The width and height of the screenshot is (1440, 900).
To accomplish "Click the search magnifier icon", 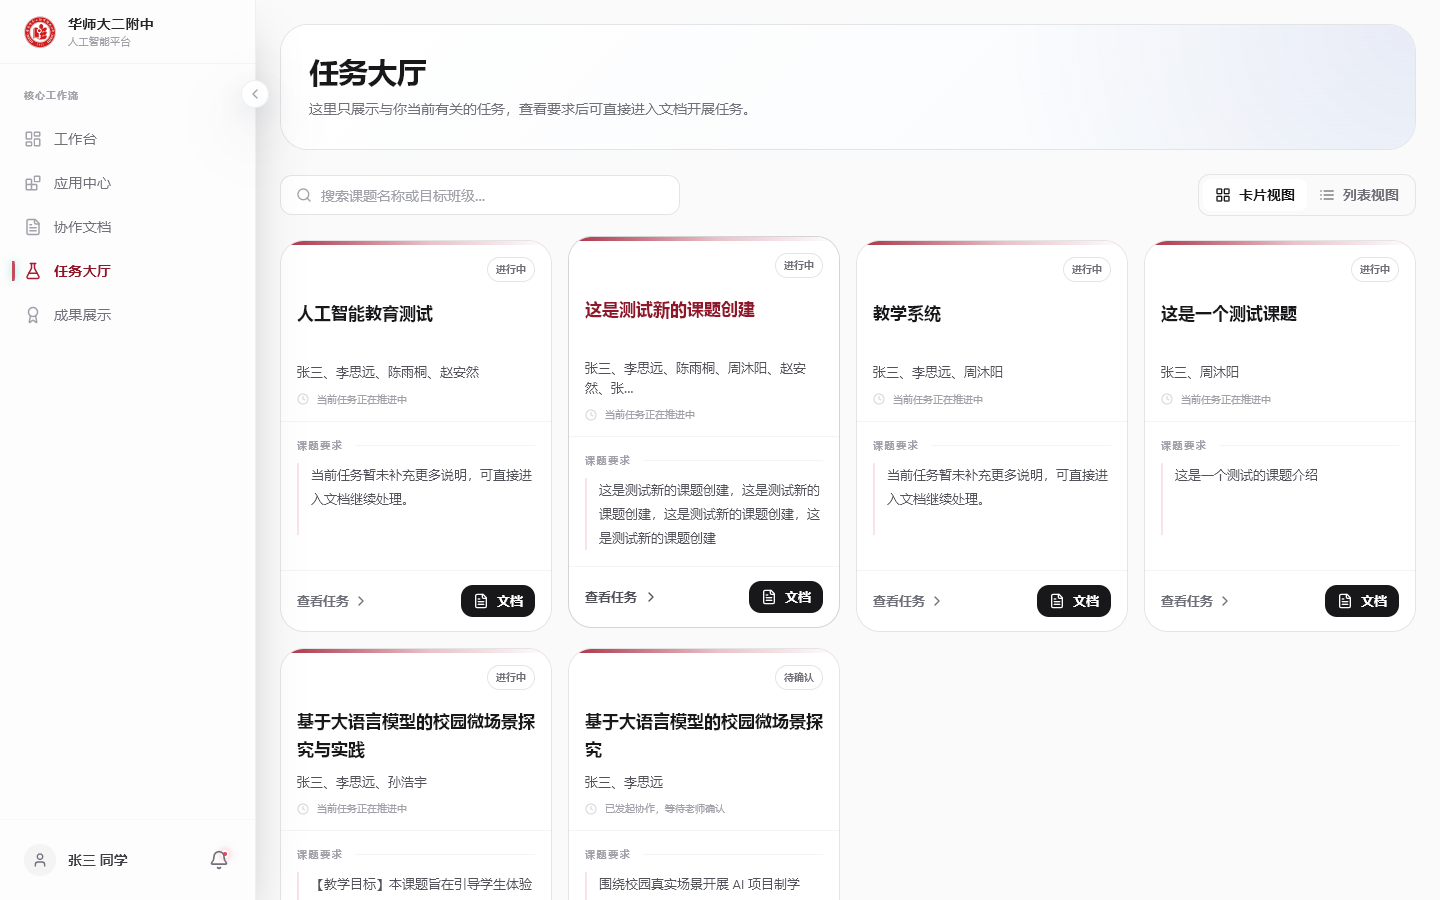I will pyautogui.click(x=304, y=195).
